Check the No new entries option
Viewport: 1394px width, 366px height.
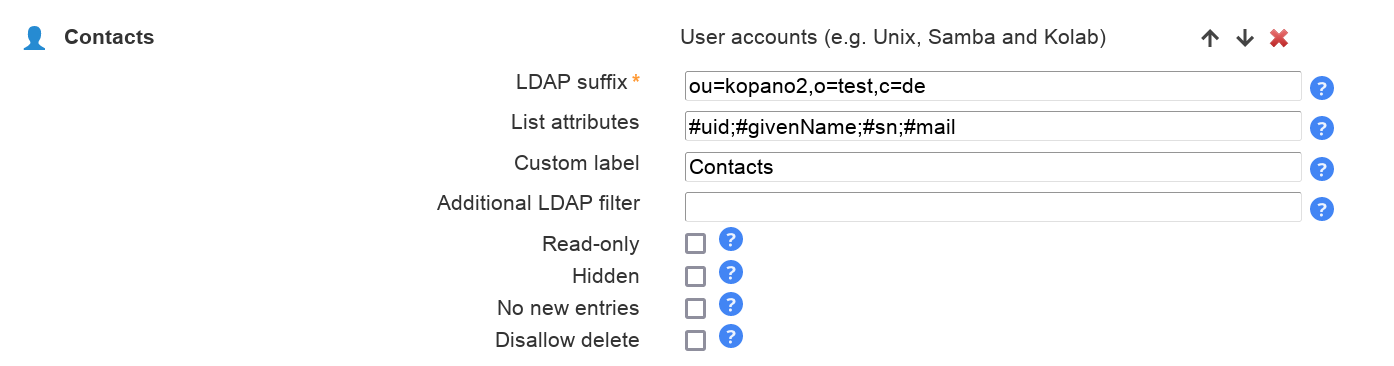point(695,308)
